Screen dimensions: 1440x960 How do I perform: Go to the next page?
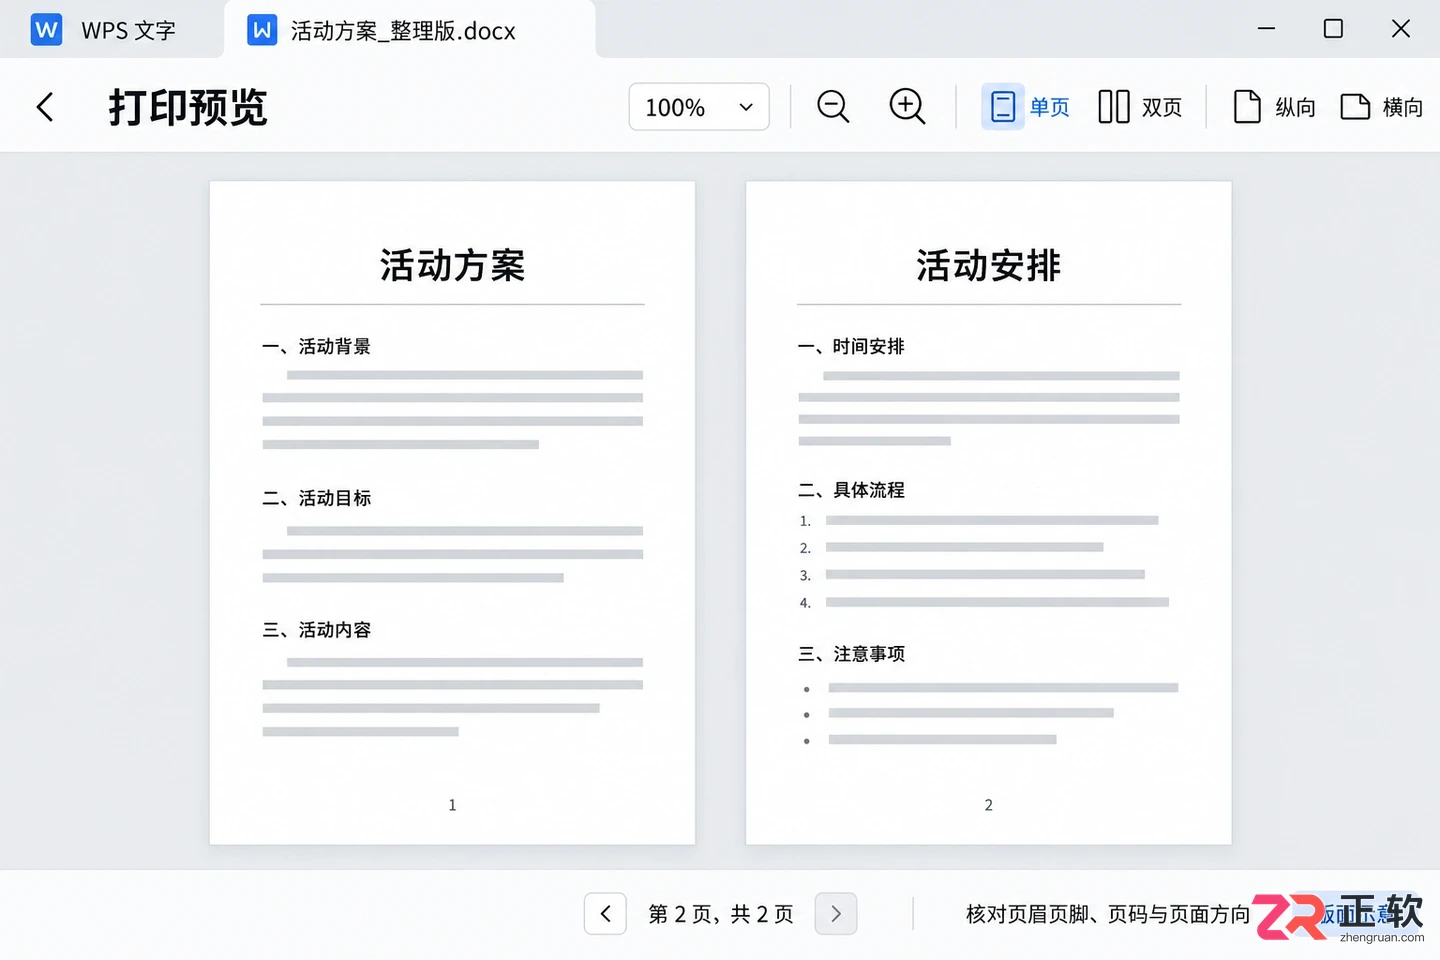click(836, 914)
